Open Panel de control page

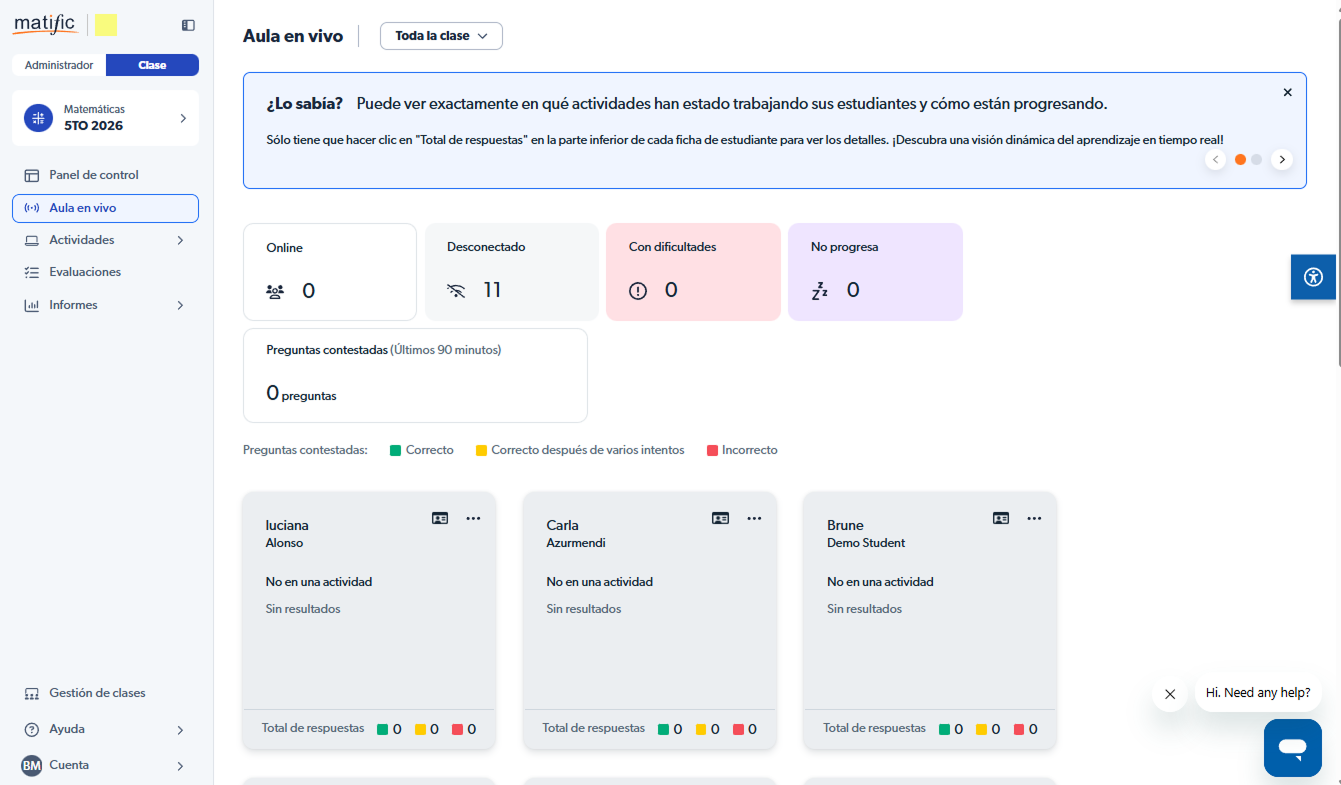click(94, 175)
